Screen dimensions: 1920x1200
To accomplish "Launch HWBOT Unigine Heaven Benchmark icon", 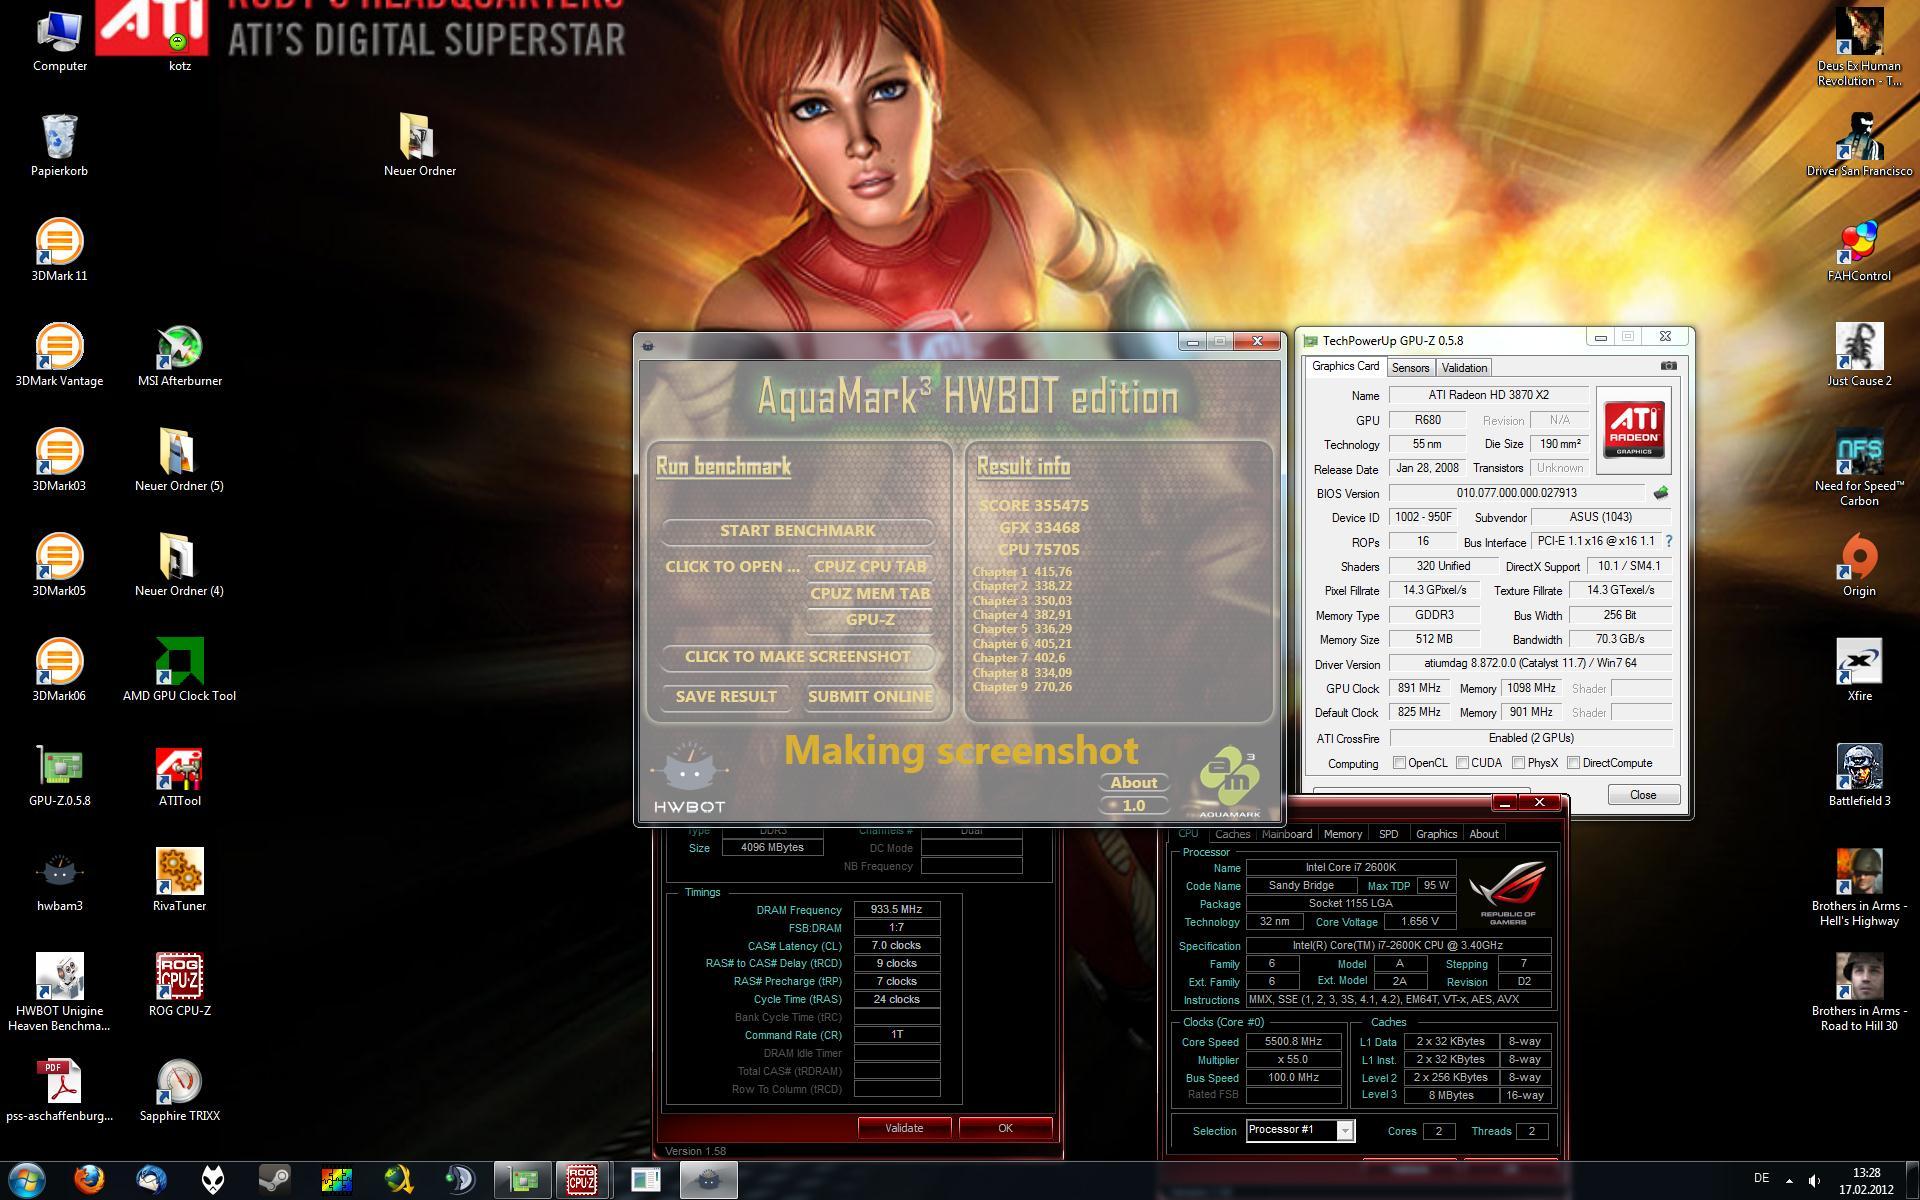I will [x=59, y=990].
